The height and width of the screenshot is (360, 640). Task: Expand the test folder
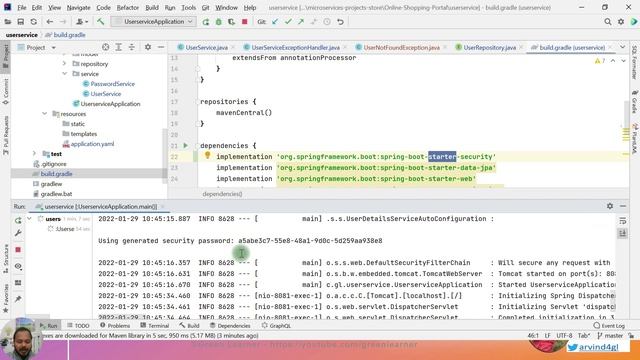click(35, 154)
